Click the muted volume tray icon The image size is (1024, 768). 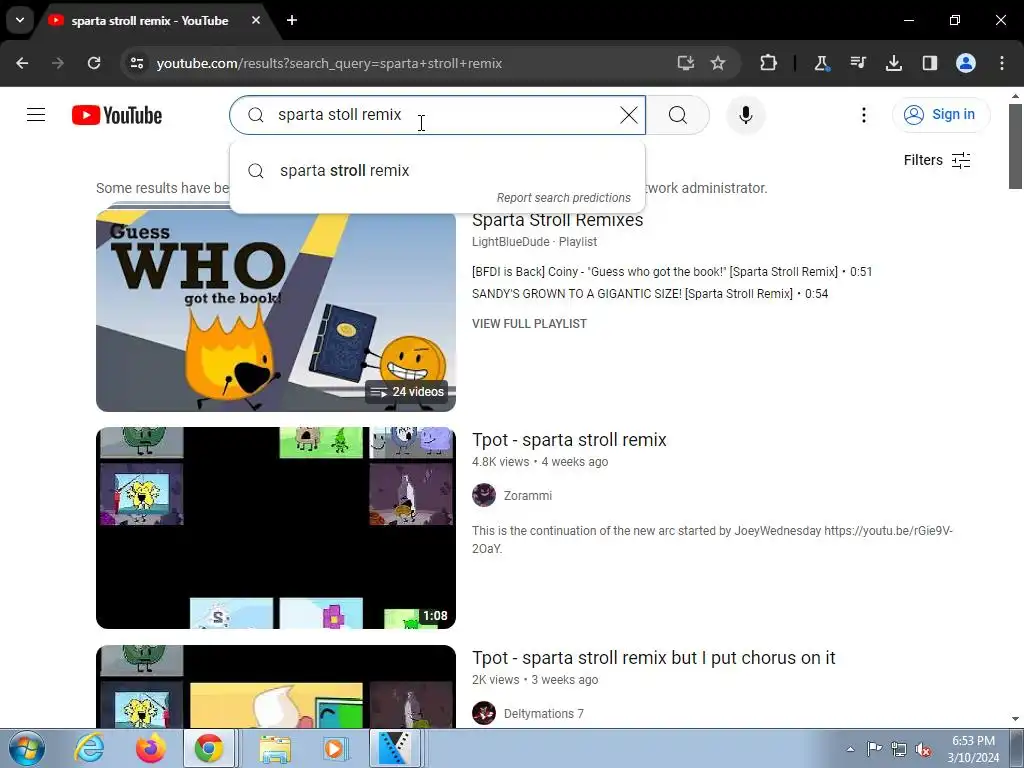pyautogui.click(x=923, y=750)
